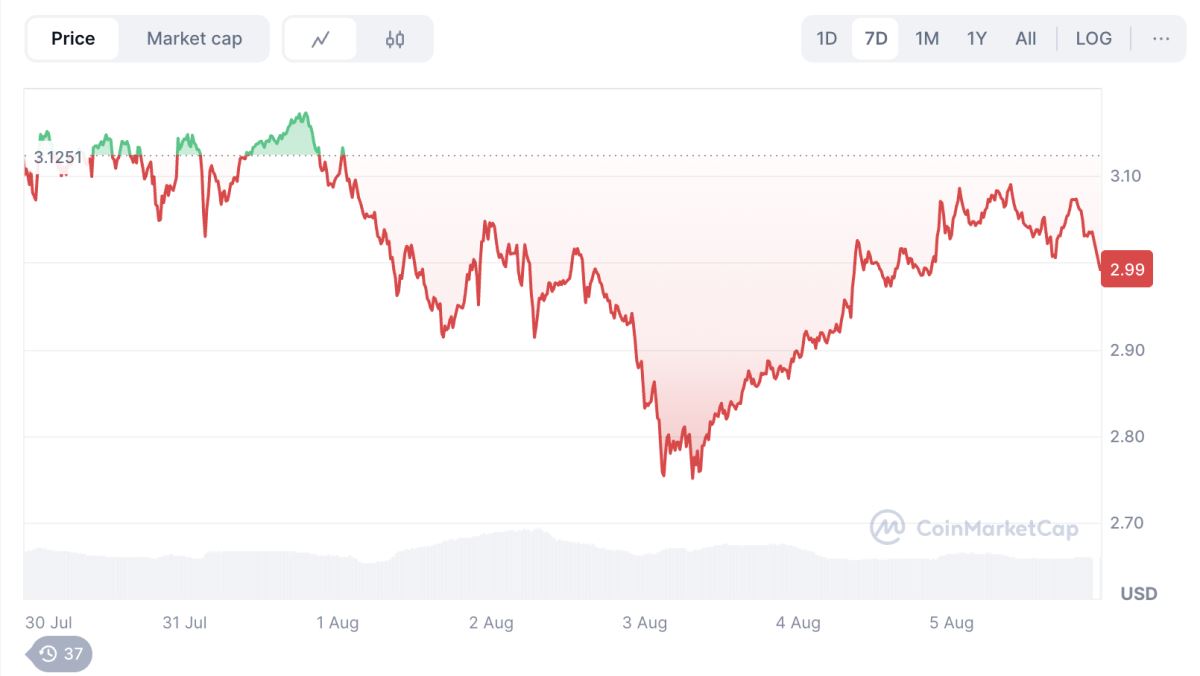The width and height of the screenshot is (1200, 676).
Task: Select the 7D time range
Action: [x=876, y=39]
